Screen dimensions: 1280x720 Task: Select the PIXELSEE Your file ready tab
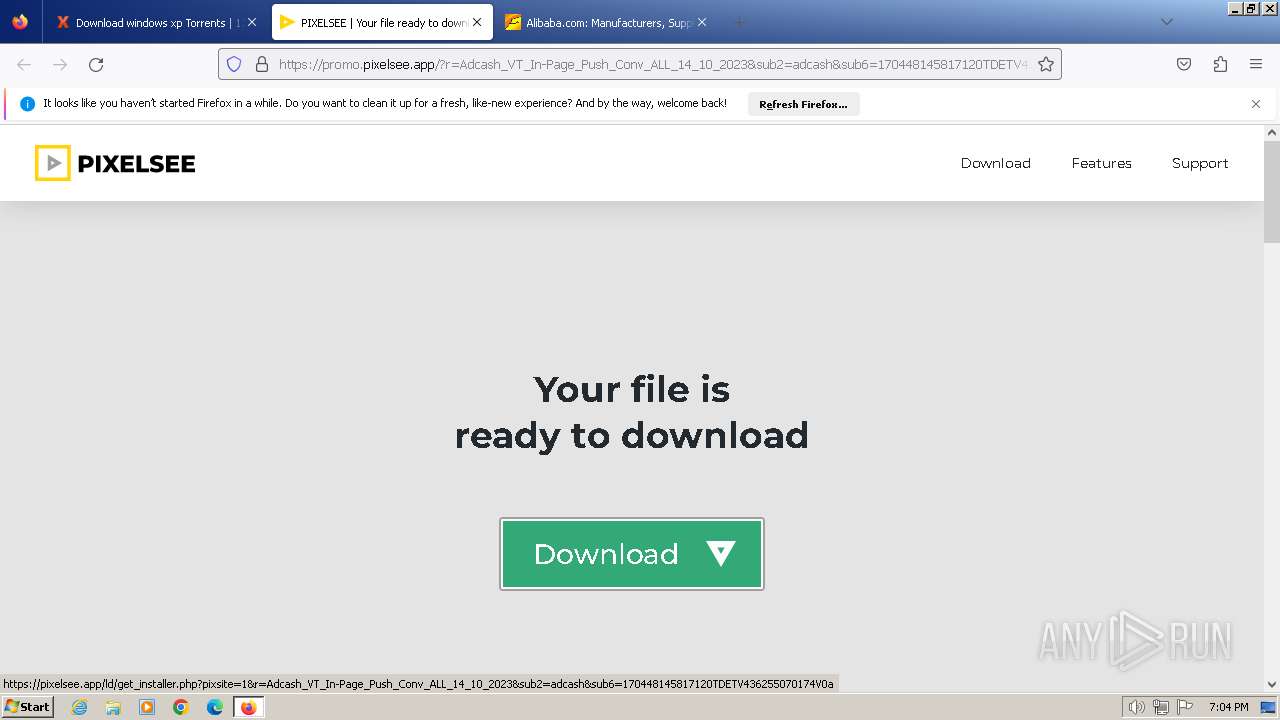tap(382, 22)
